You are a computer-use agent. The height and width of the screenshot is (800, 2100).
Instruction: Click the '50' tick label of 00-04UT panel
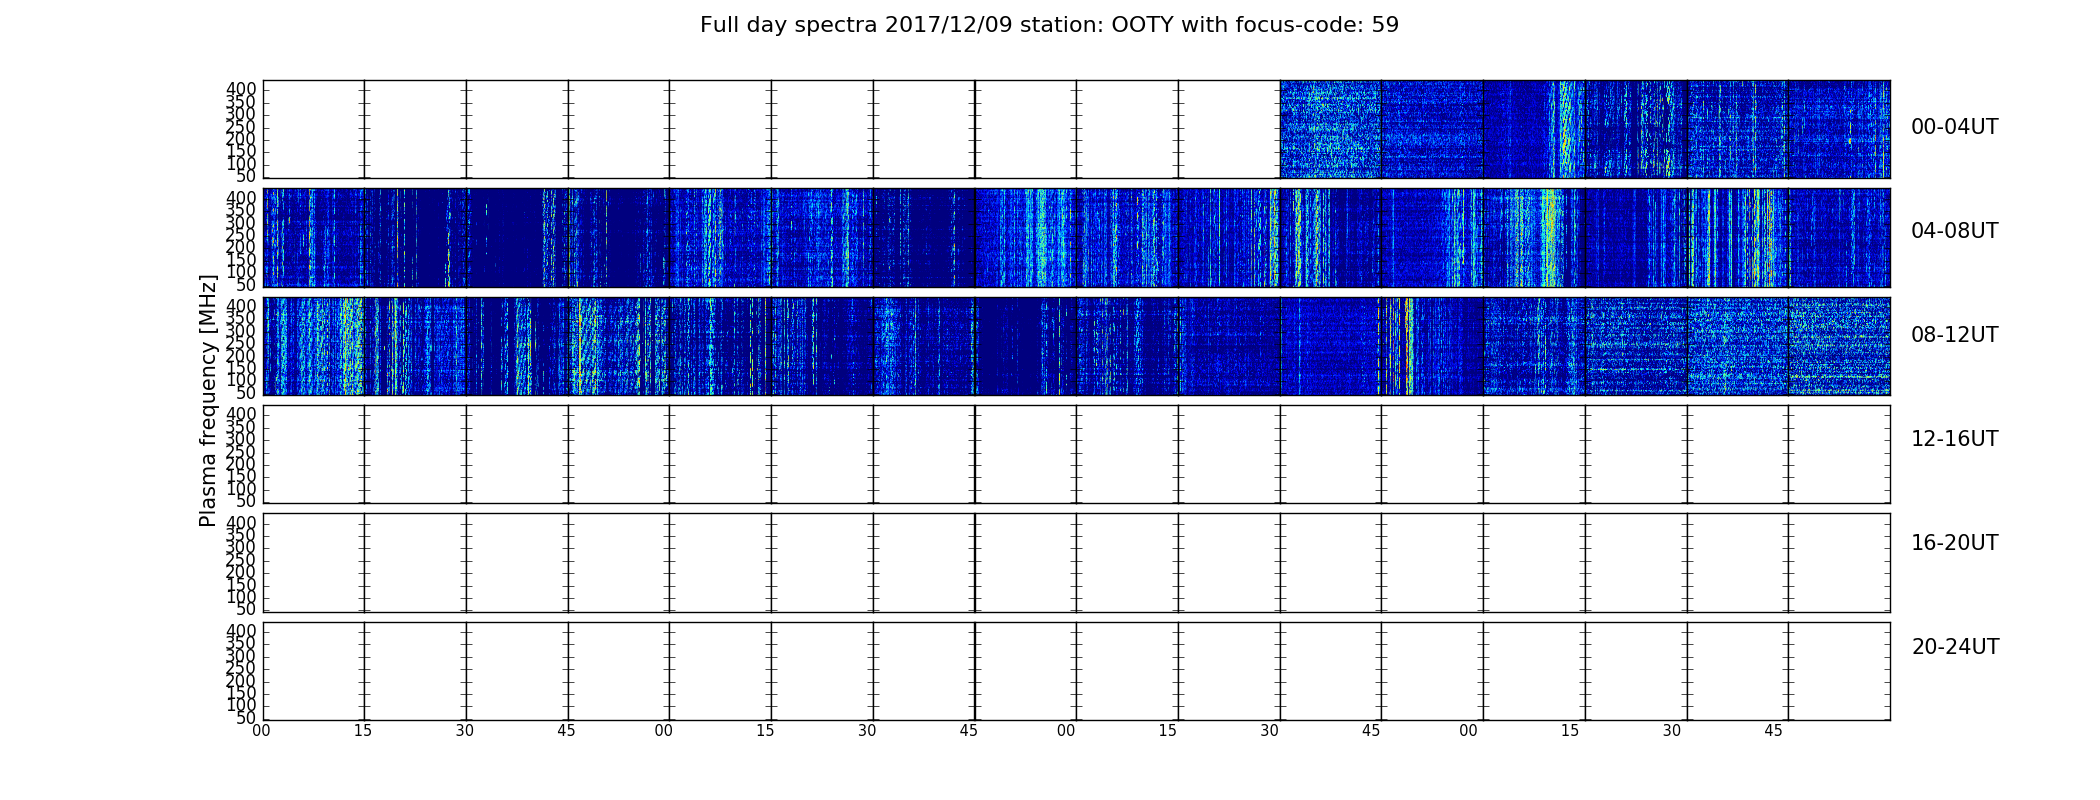246,176
